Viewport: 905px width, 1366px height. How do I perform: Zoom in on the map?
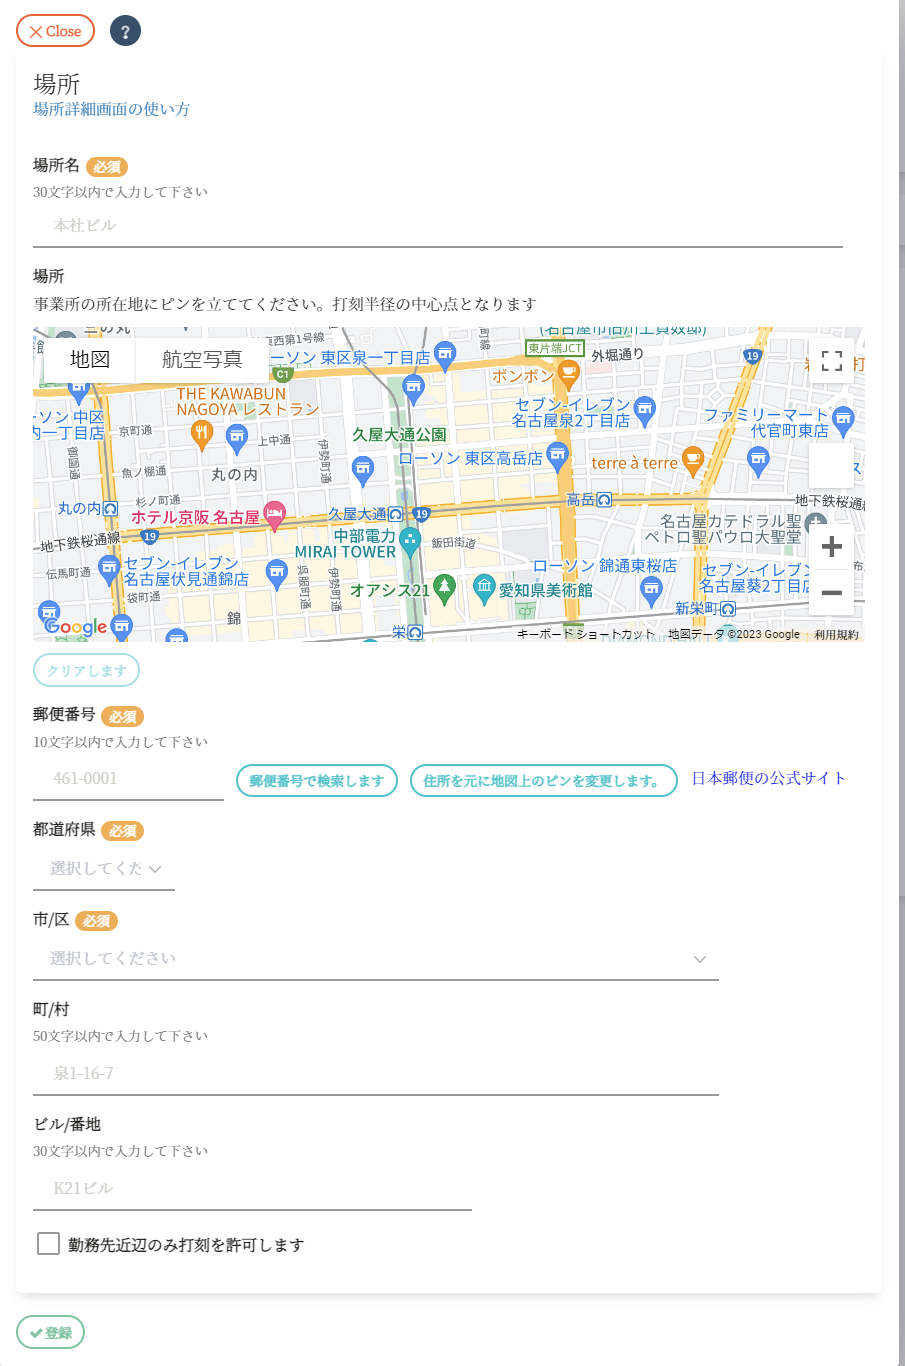pos(831,547)
